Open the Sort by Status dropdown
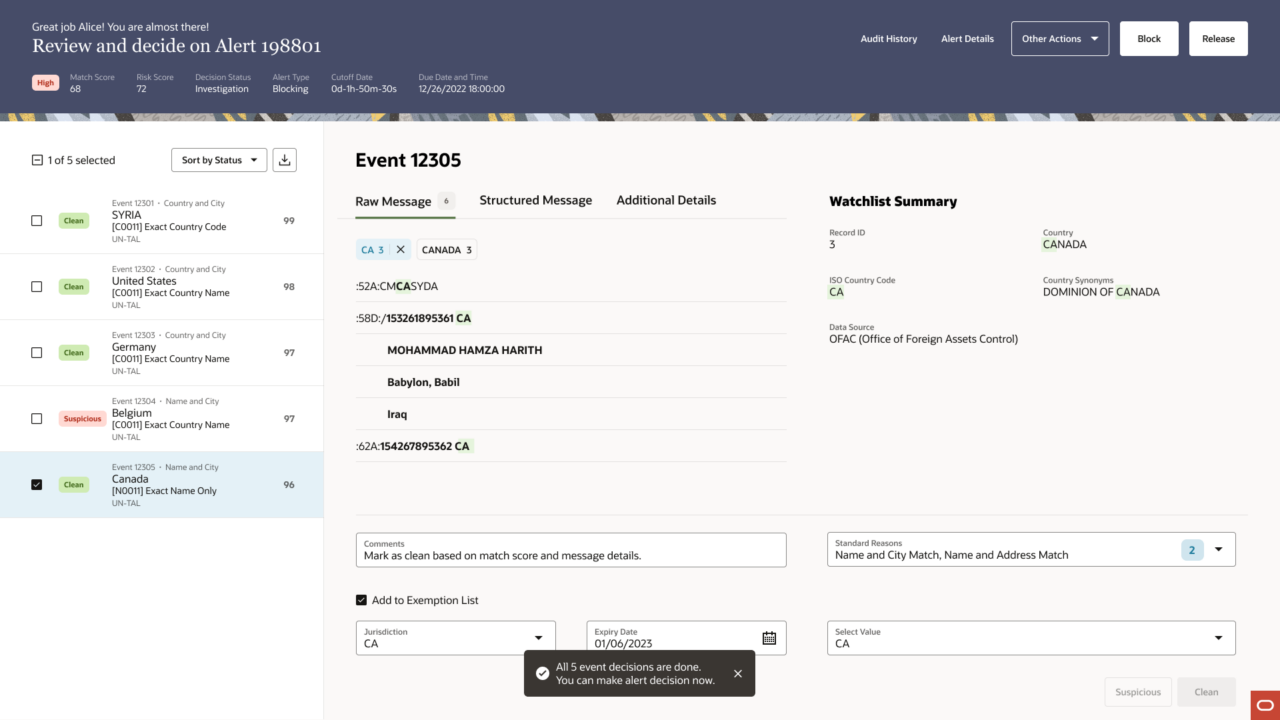 pyautogui.click(x=219, y=160)
